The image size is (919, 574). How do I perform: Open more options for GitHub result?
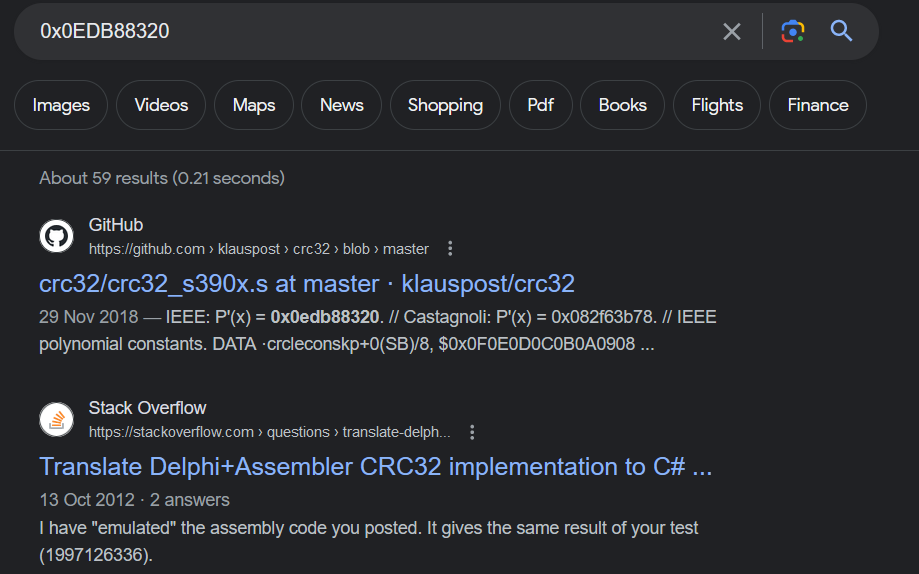click(450, 248)
